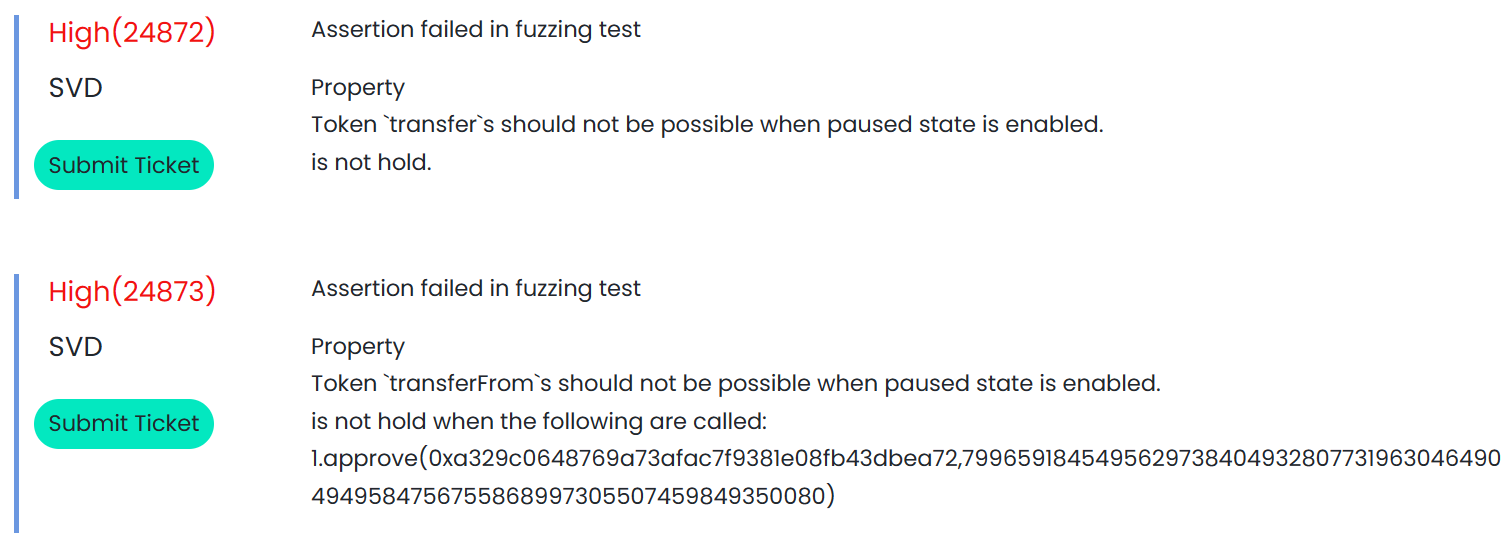Submit a ticket for issue 24872
Image resolution: width=1510 pixels, height=546 pixels.
click(124, 165)
